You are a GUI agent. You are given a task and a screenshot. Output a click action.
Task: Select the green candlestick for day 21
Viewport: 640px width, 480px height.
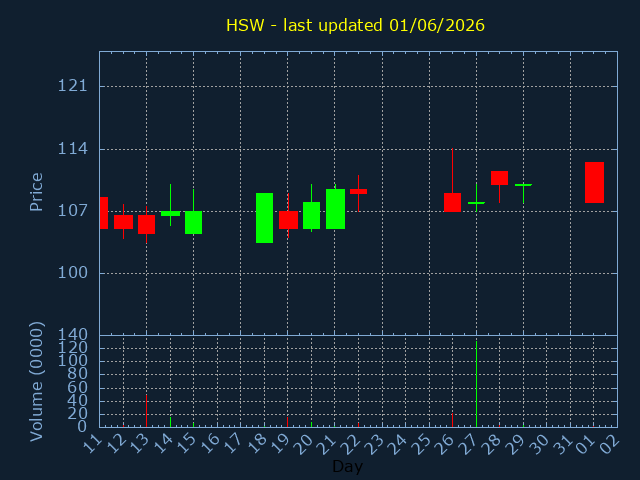[336, 209]
